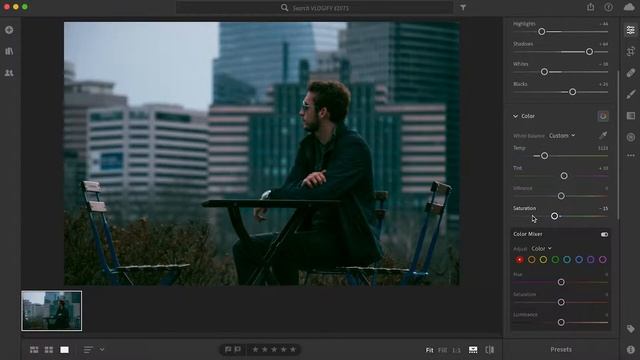
Task: Click the B&W color profile icon beside Color
Action: [x=603, y=116]
